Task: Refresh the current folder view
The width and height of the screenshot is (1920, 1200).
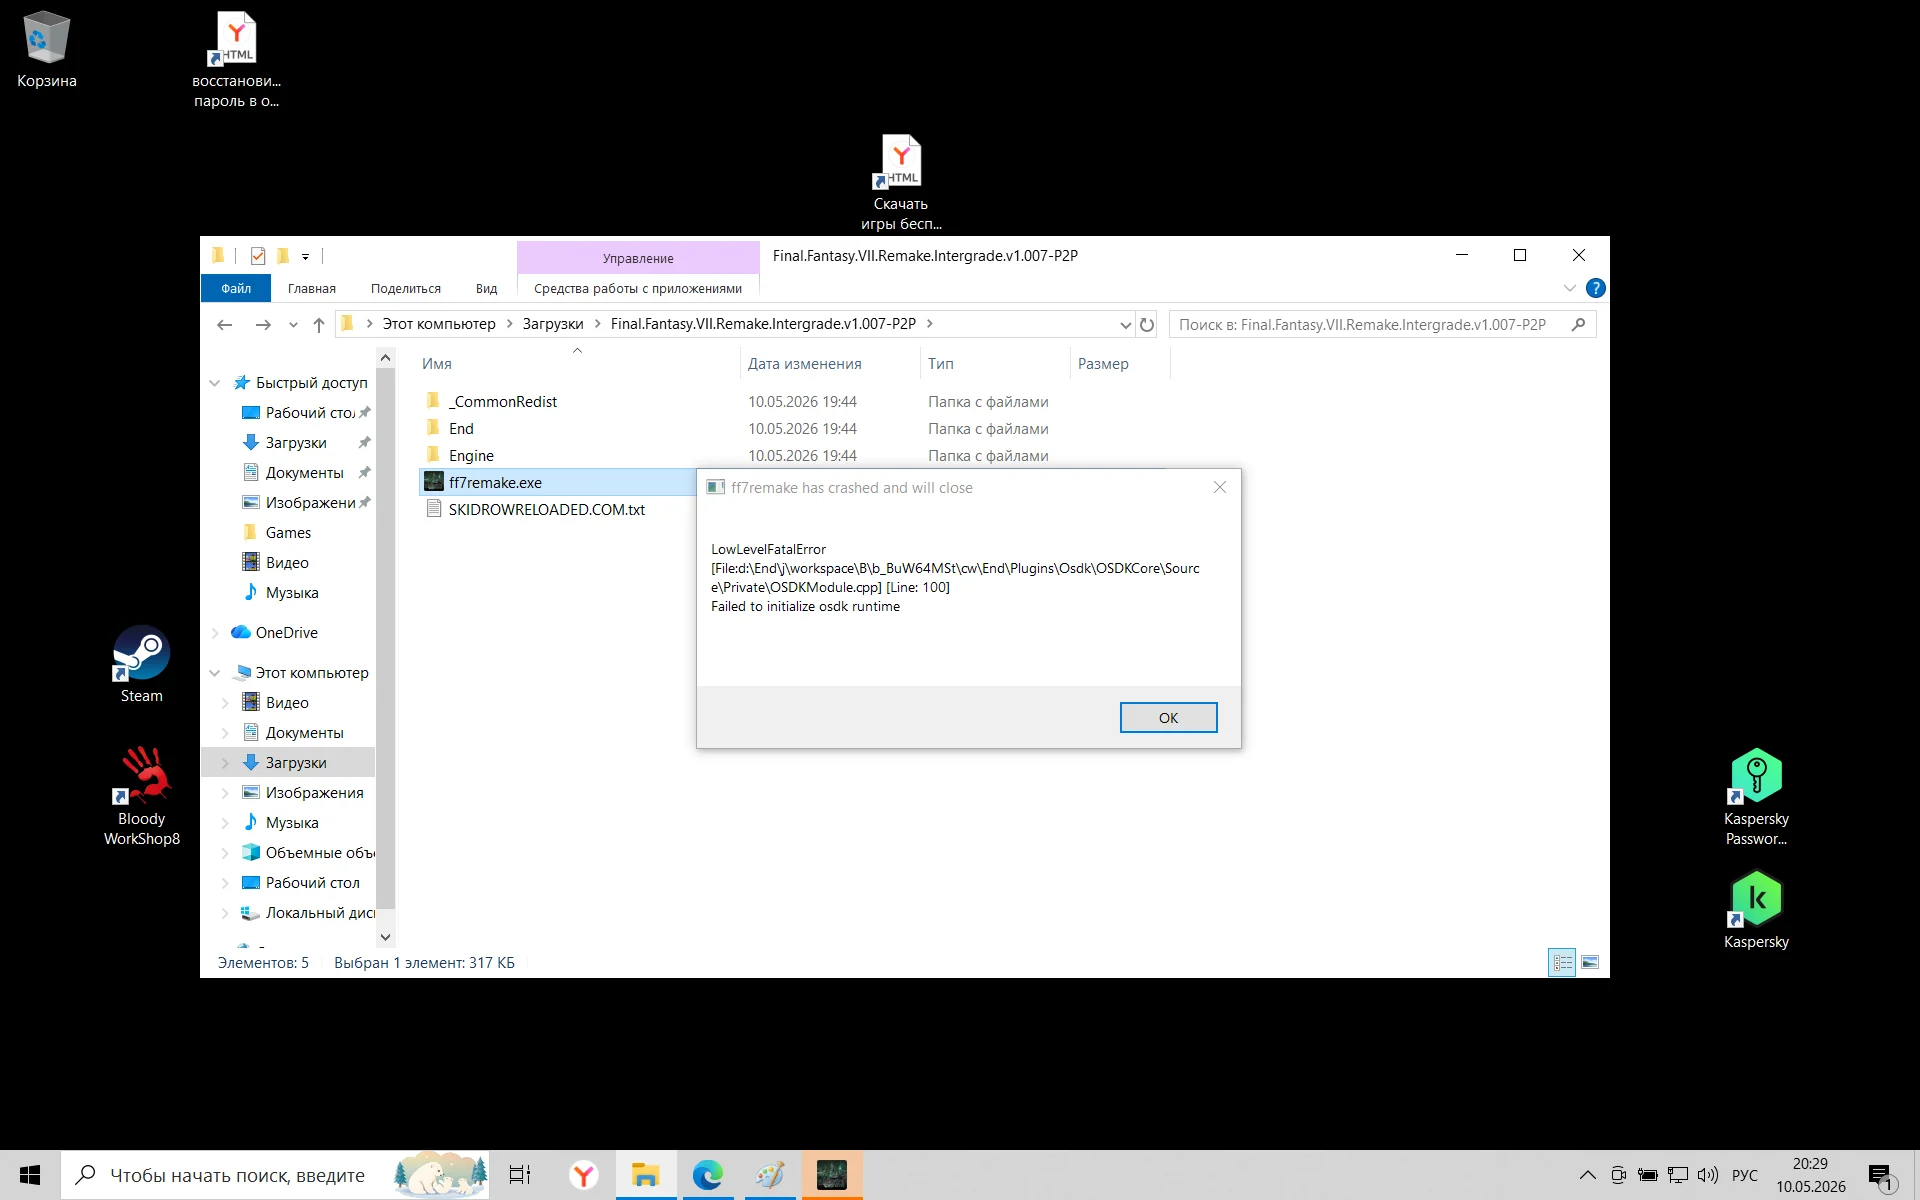Action: coord(1147,324)
